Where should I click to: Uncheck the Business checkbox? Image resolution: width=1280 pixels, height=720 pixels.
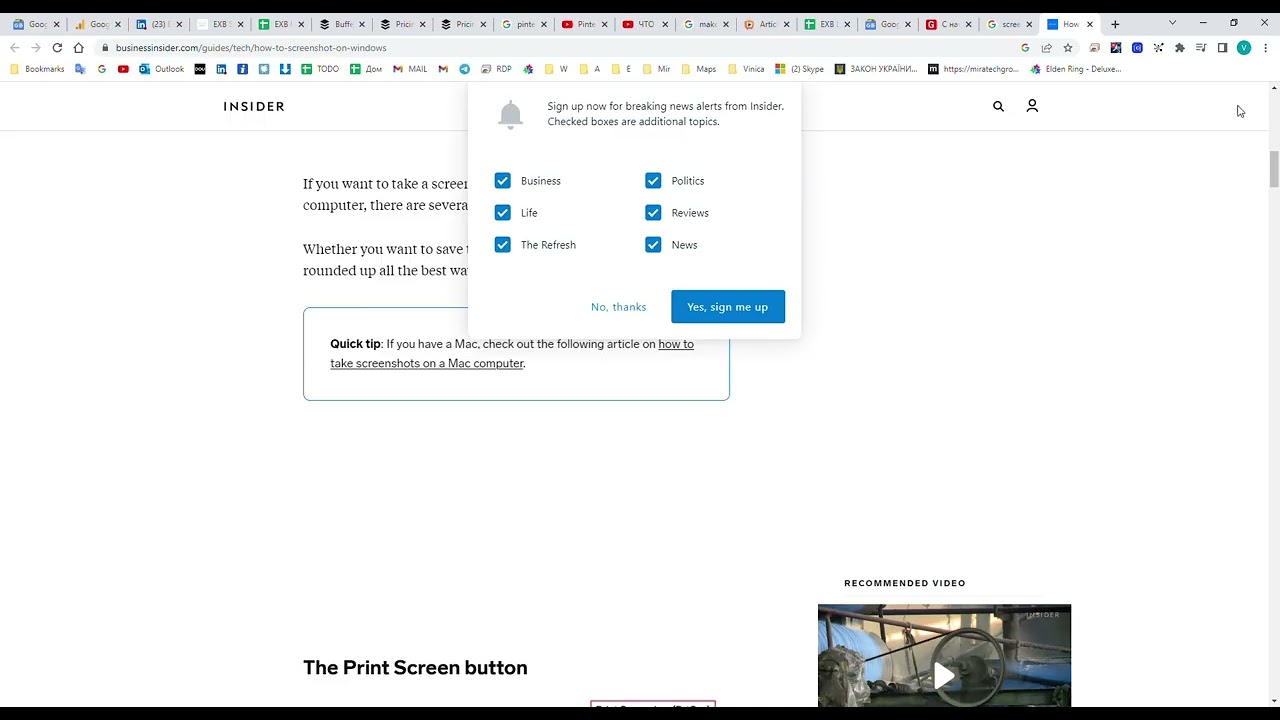(x=502, y=181)
